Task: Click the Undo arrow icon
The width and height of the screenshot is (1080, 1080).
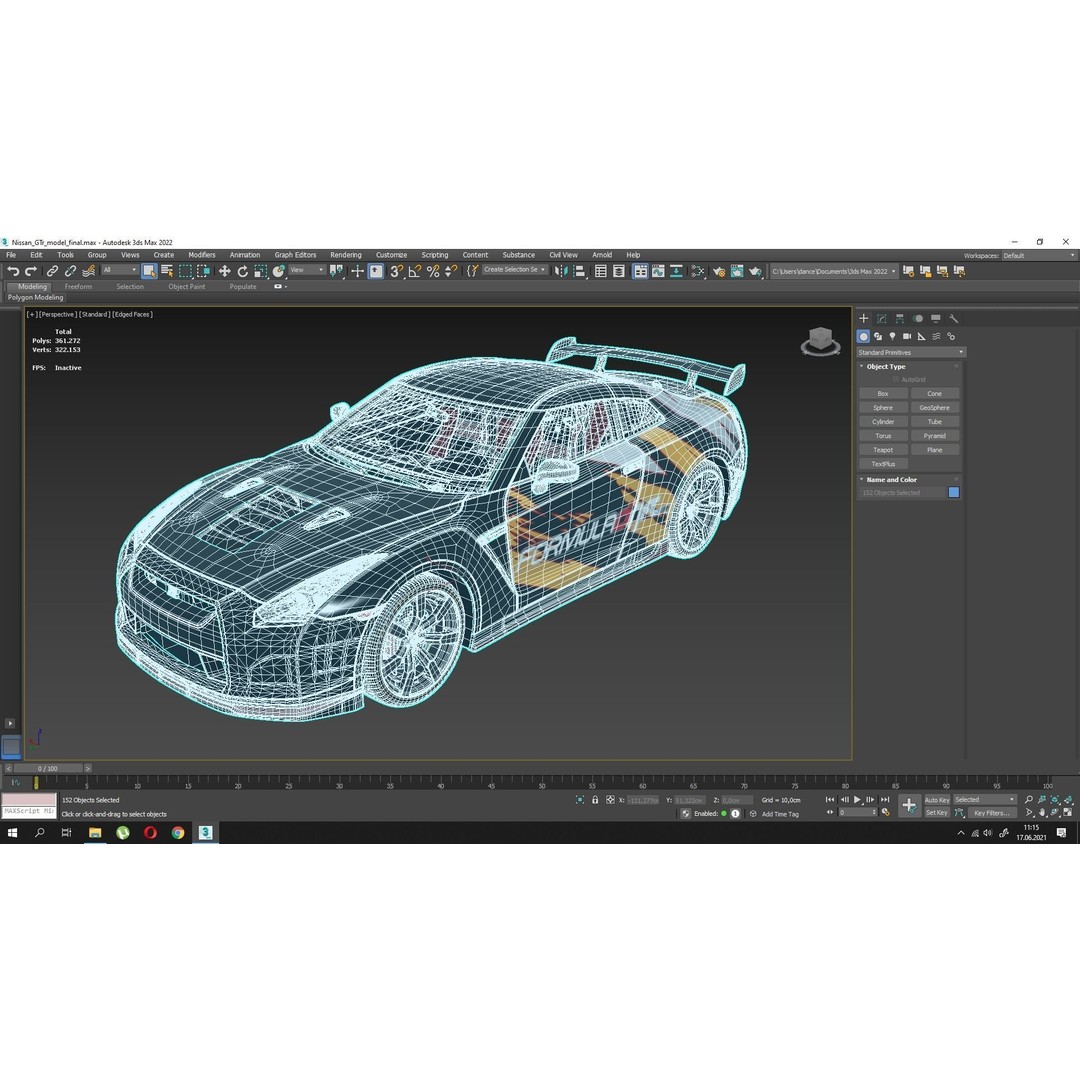Action: (13, 271)
